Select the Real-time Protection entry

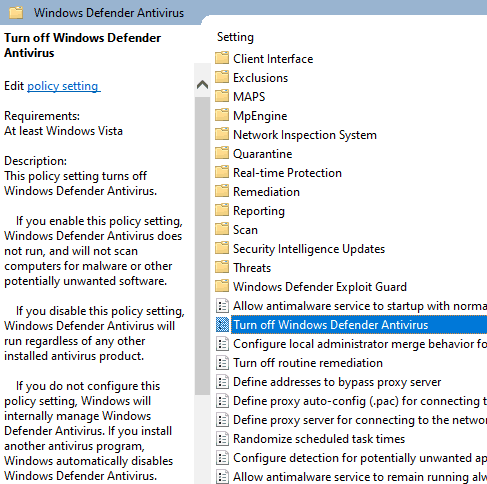point(287,173)
